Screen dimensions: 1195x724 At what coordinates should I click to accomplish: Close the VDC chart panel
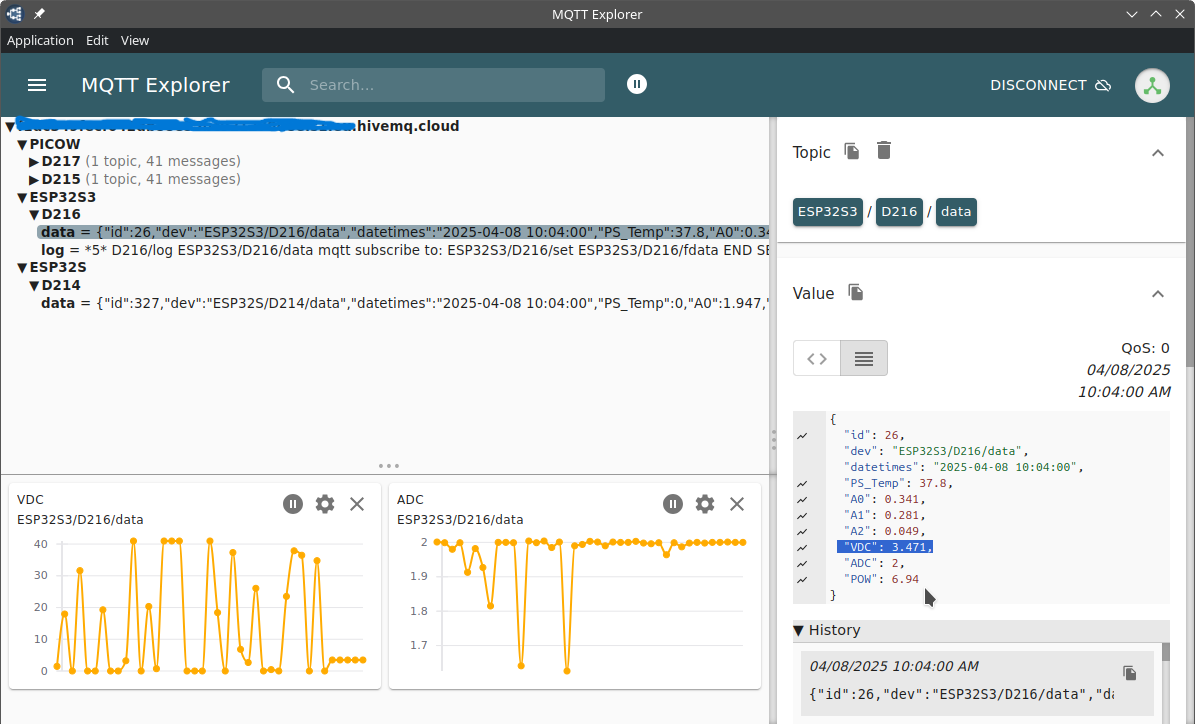(x=357, y=504)
